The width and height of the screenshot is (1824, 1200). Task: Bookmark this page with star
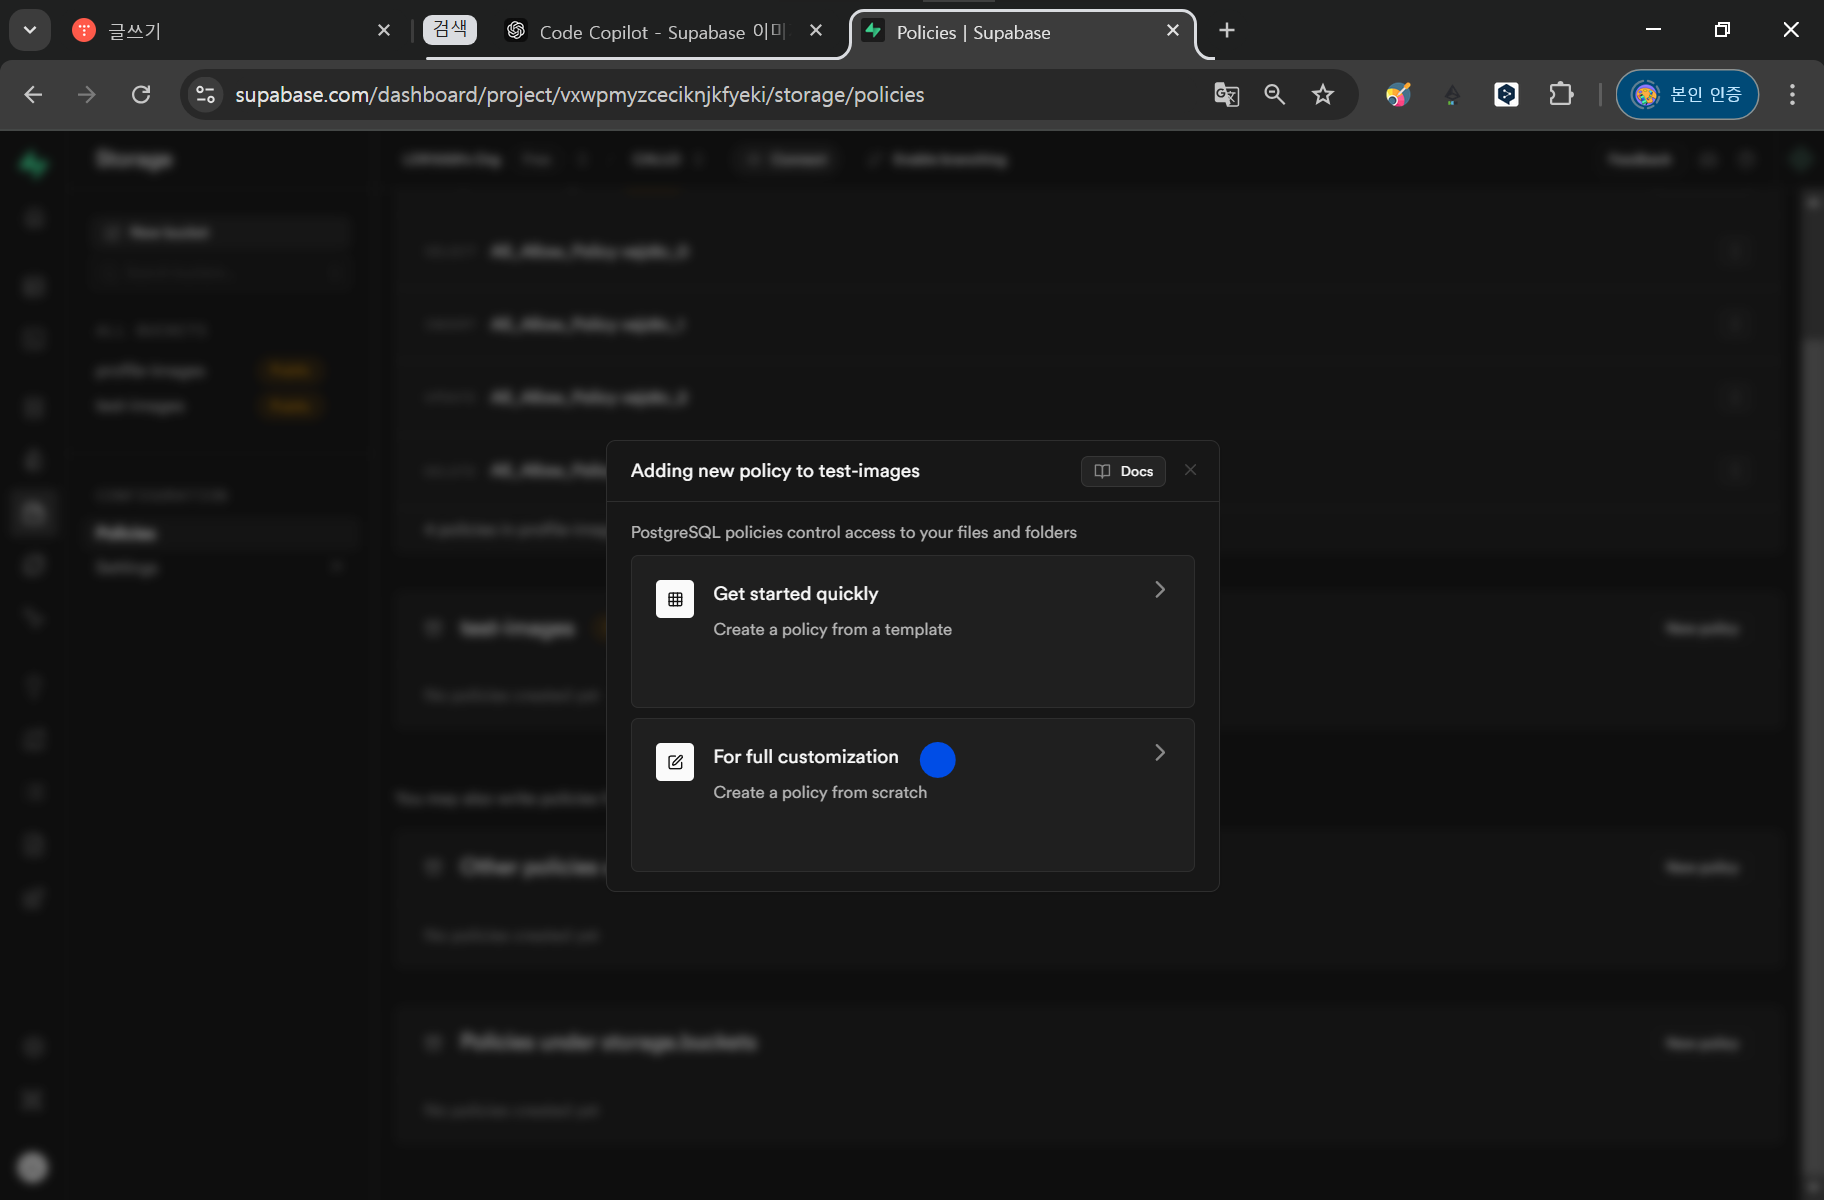point(1323,94)
